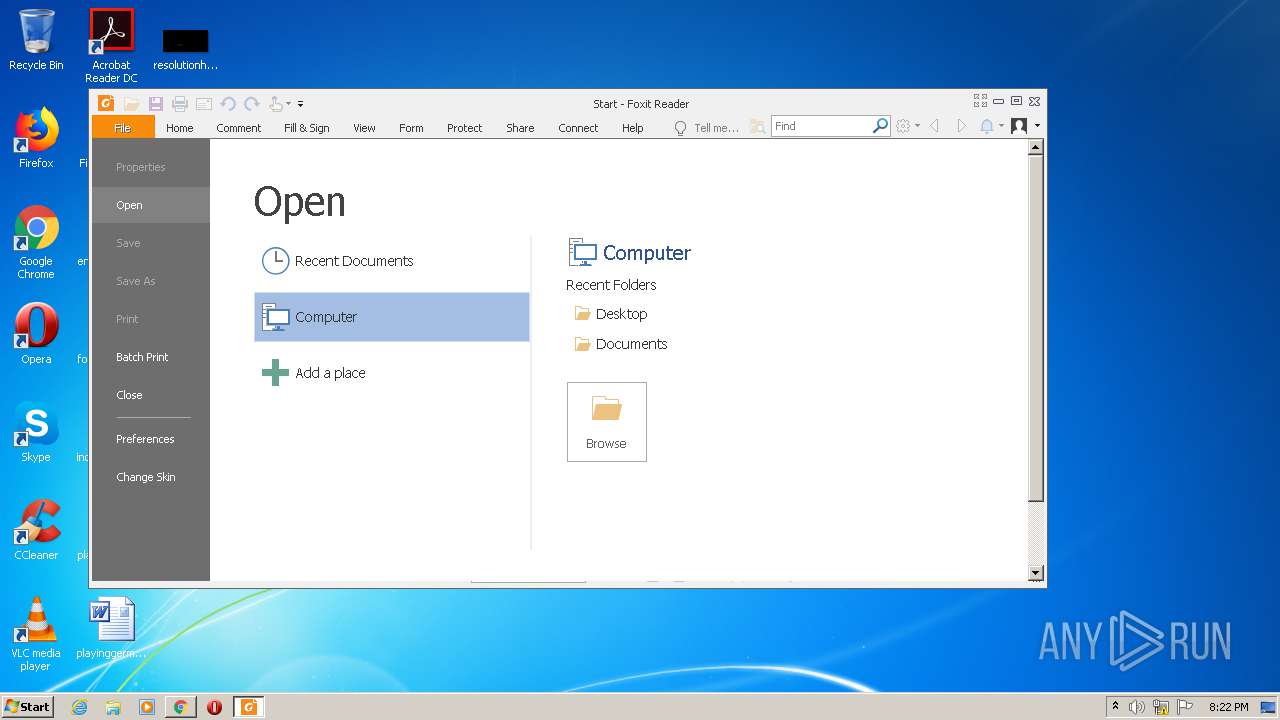1280x720 pixels.
Task: Click the Print icon in quick access toolbar
Action: [180, 103]
